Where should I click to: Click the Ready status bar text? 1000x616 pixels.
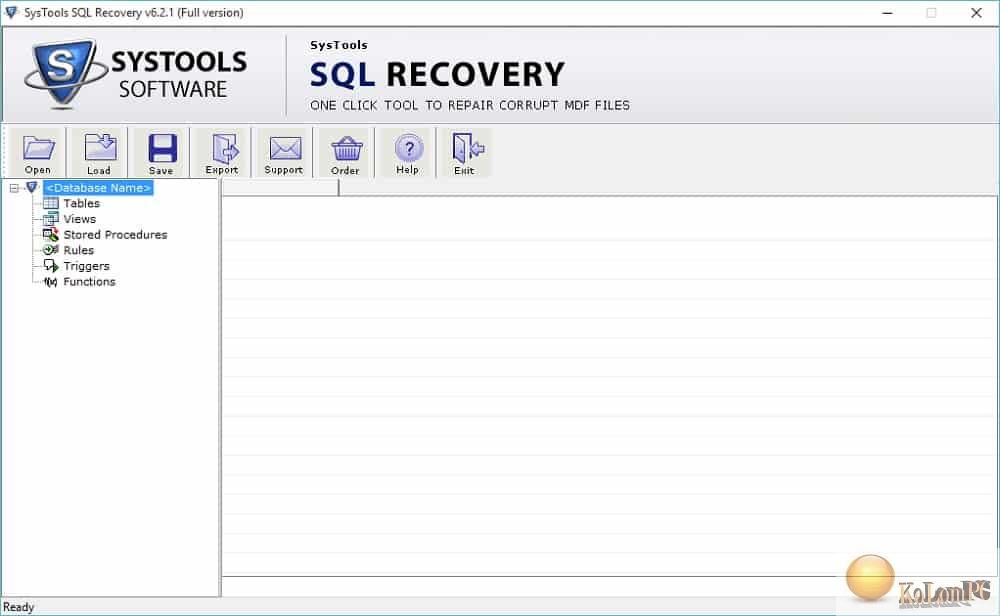(18, 607)
